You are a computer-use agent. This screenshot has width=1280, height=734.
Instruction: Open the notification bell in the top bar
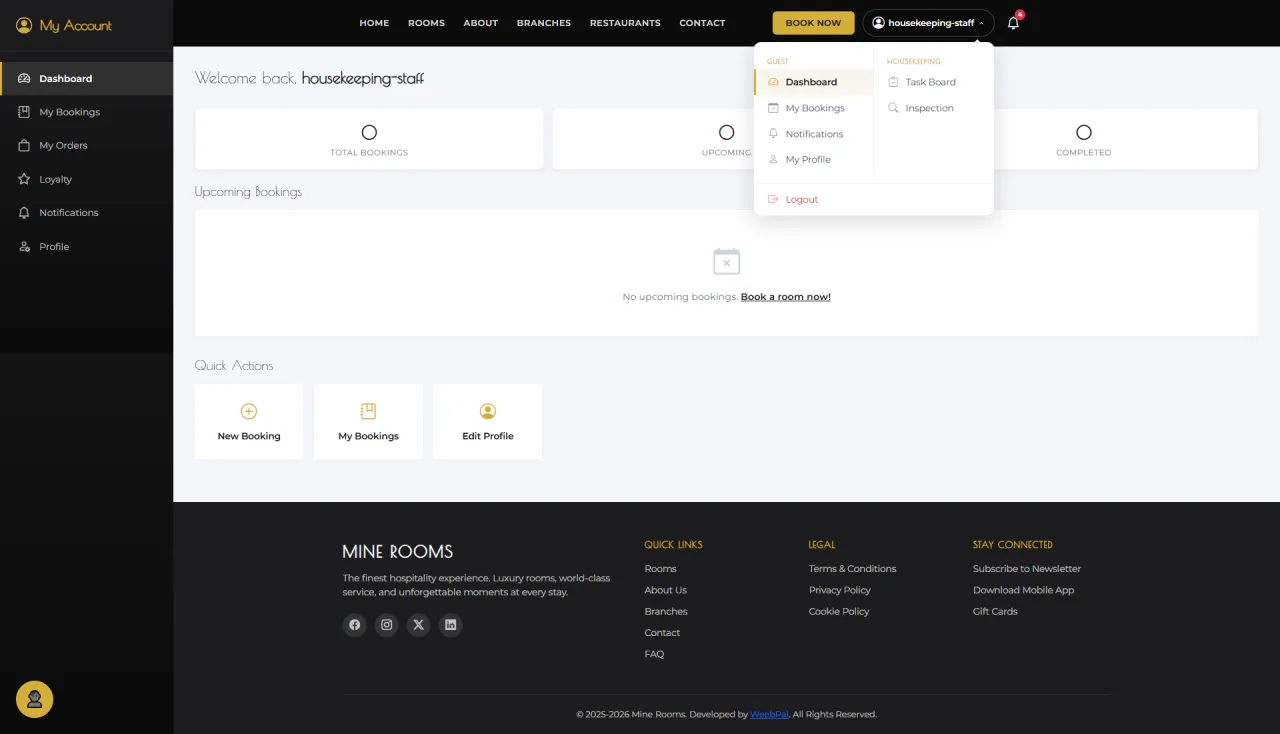point(1013,22)
